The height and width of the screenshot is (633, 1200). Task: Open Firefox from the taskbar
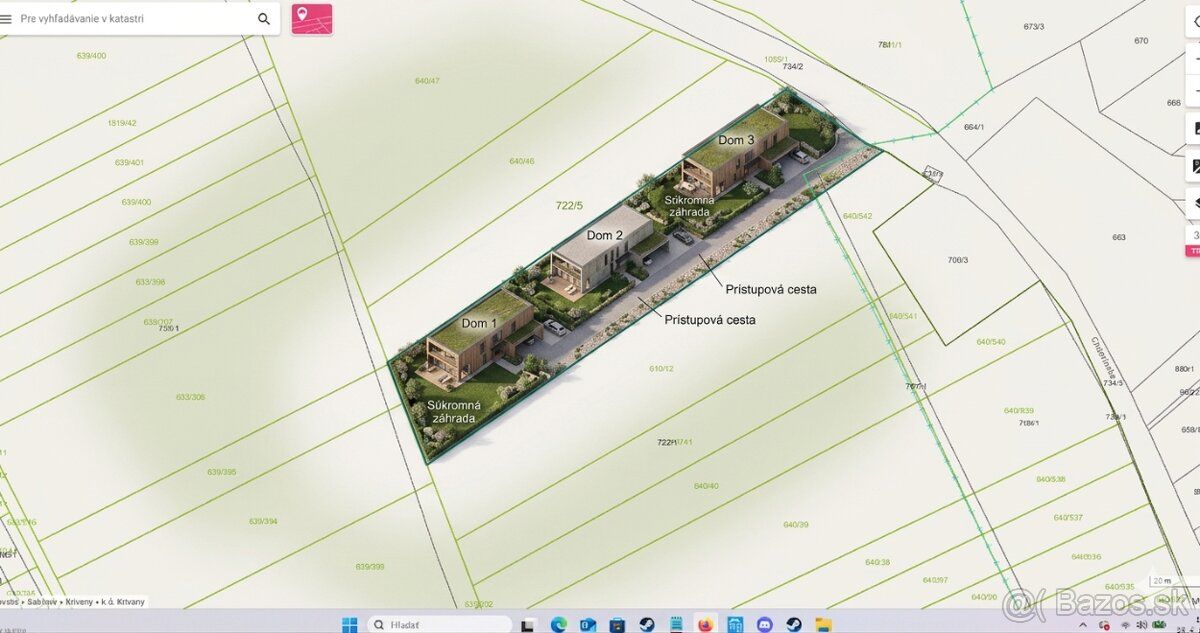click(x=706, y=625)
